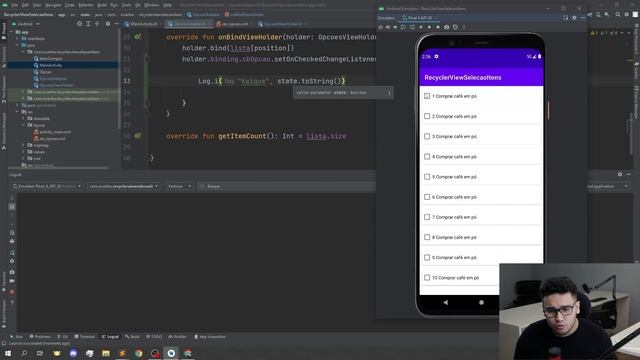Select MainActivity in the project tree

click(51, 65)
